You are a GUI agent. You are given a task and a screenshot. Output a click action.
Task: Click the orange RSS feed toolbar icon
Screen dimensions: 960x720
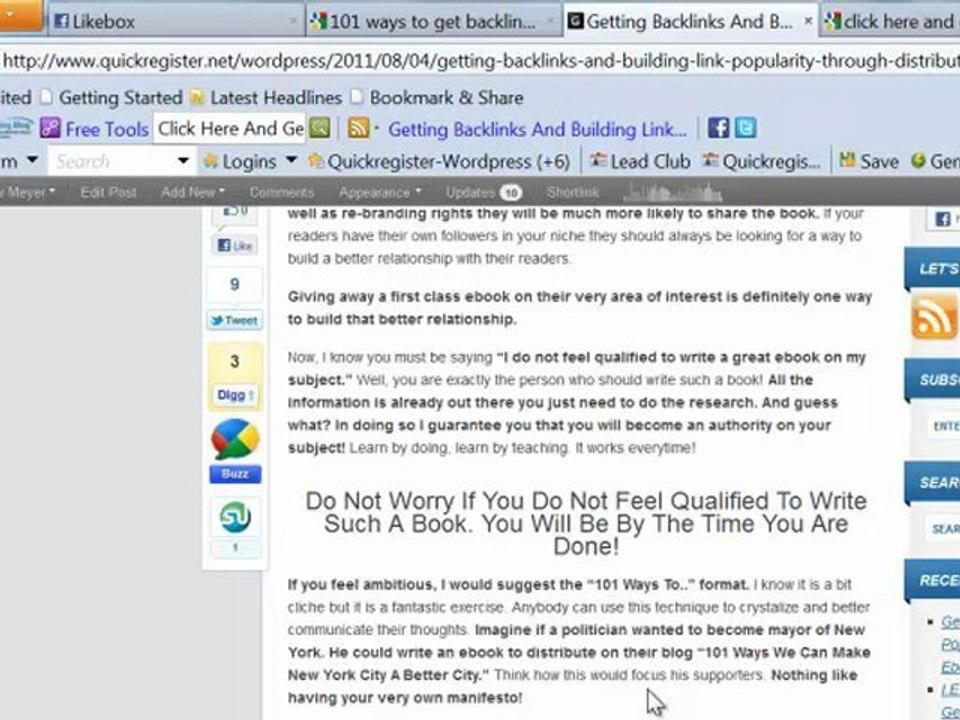(359, 129)
